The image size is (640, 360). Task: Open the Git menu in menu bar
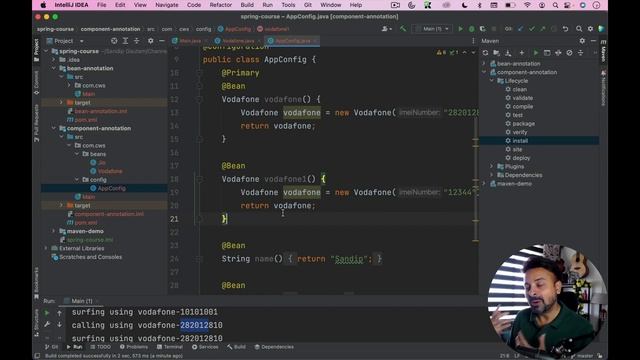[x=308, y=5]
